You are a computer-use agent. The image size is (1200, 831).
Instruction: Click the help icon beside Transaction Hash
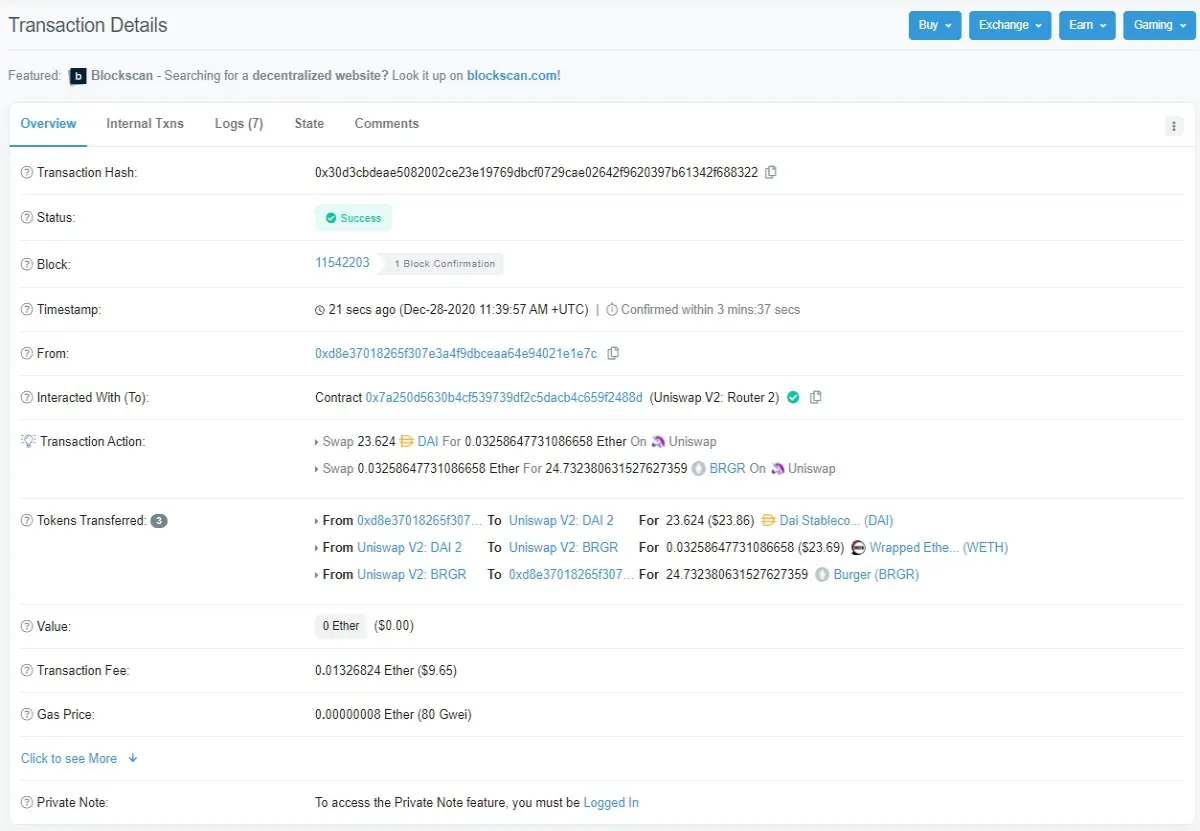pos(27,173)
